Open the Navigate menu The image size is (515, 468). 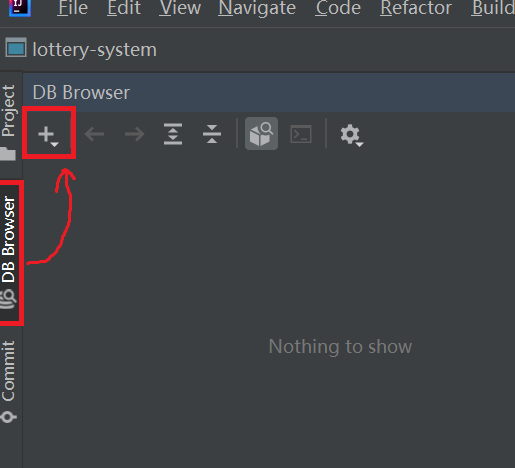257,8
